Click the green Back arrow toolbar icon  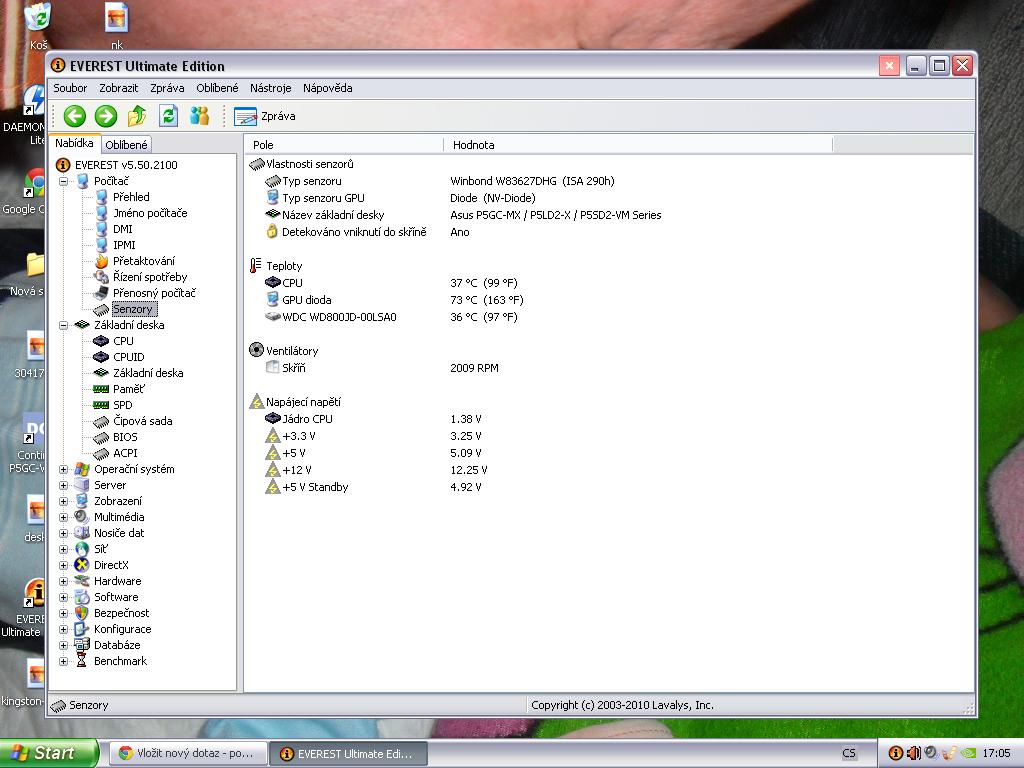click(x=74, y=116)
